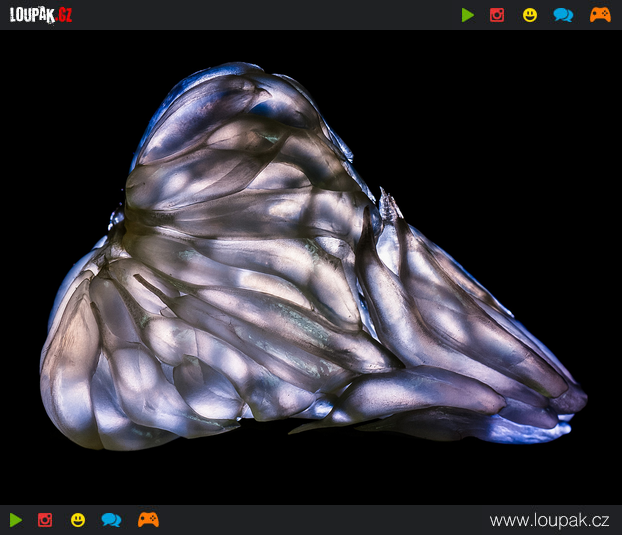The image size is (622, 535).
Task: Click the orange gamepad icon in the footer
Action: point(148,520)
